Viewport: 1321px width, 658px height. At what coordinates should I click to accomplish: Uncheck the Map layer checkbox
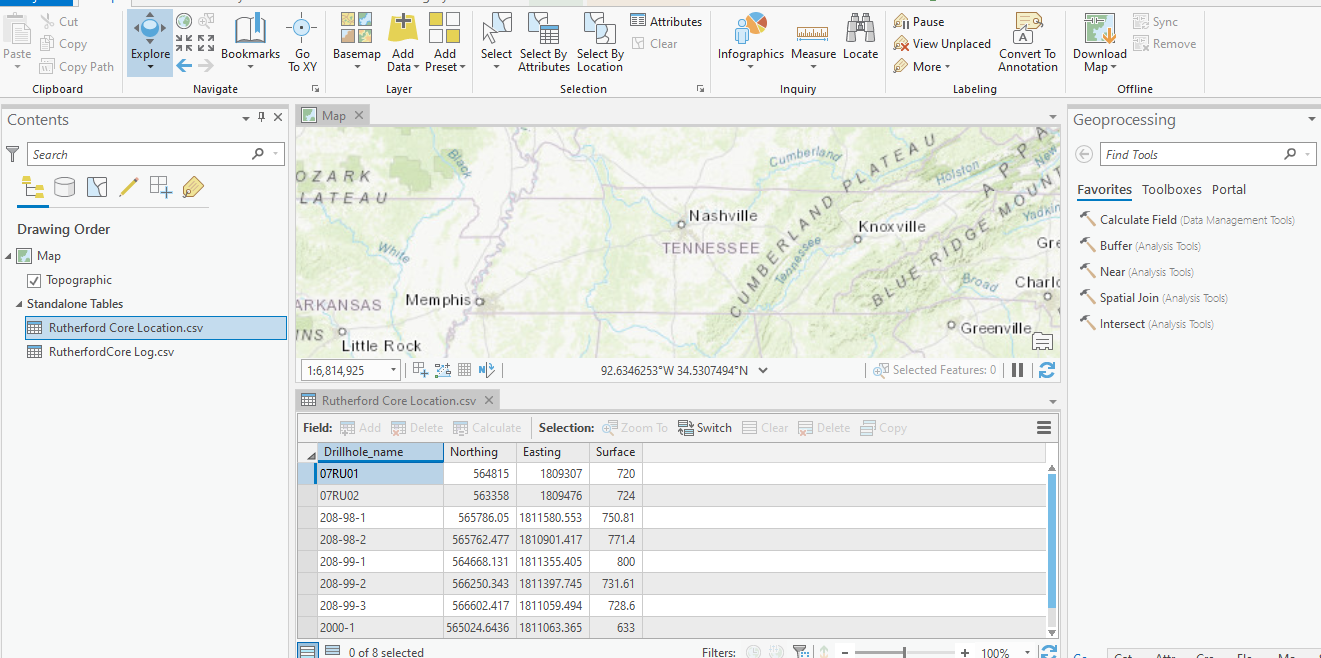click(22, 255)
